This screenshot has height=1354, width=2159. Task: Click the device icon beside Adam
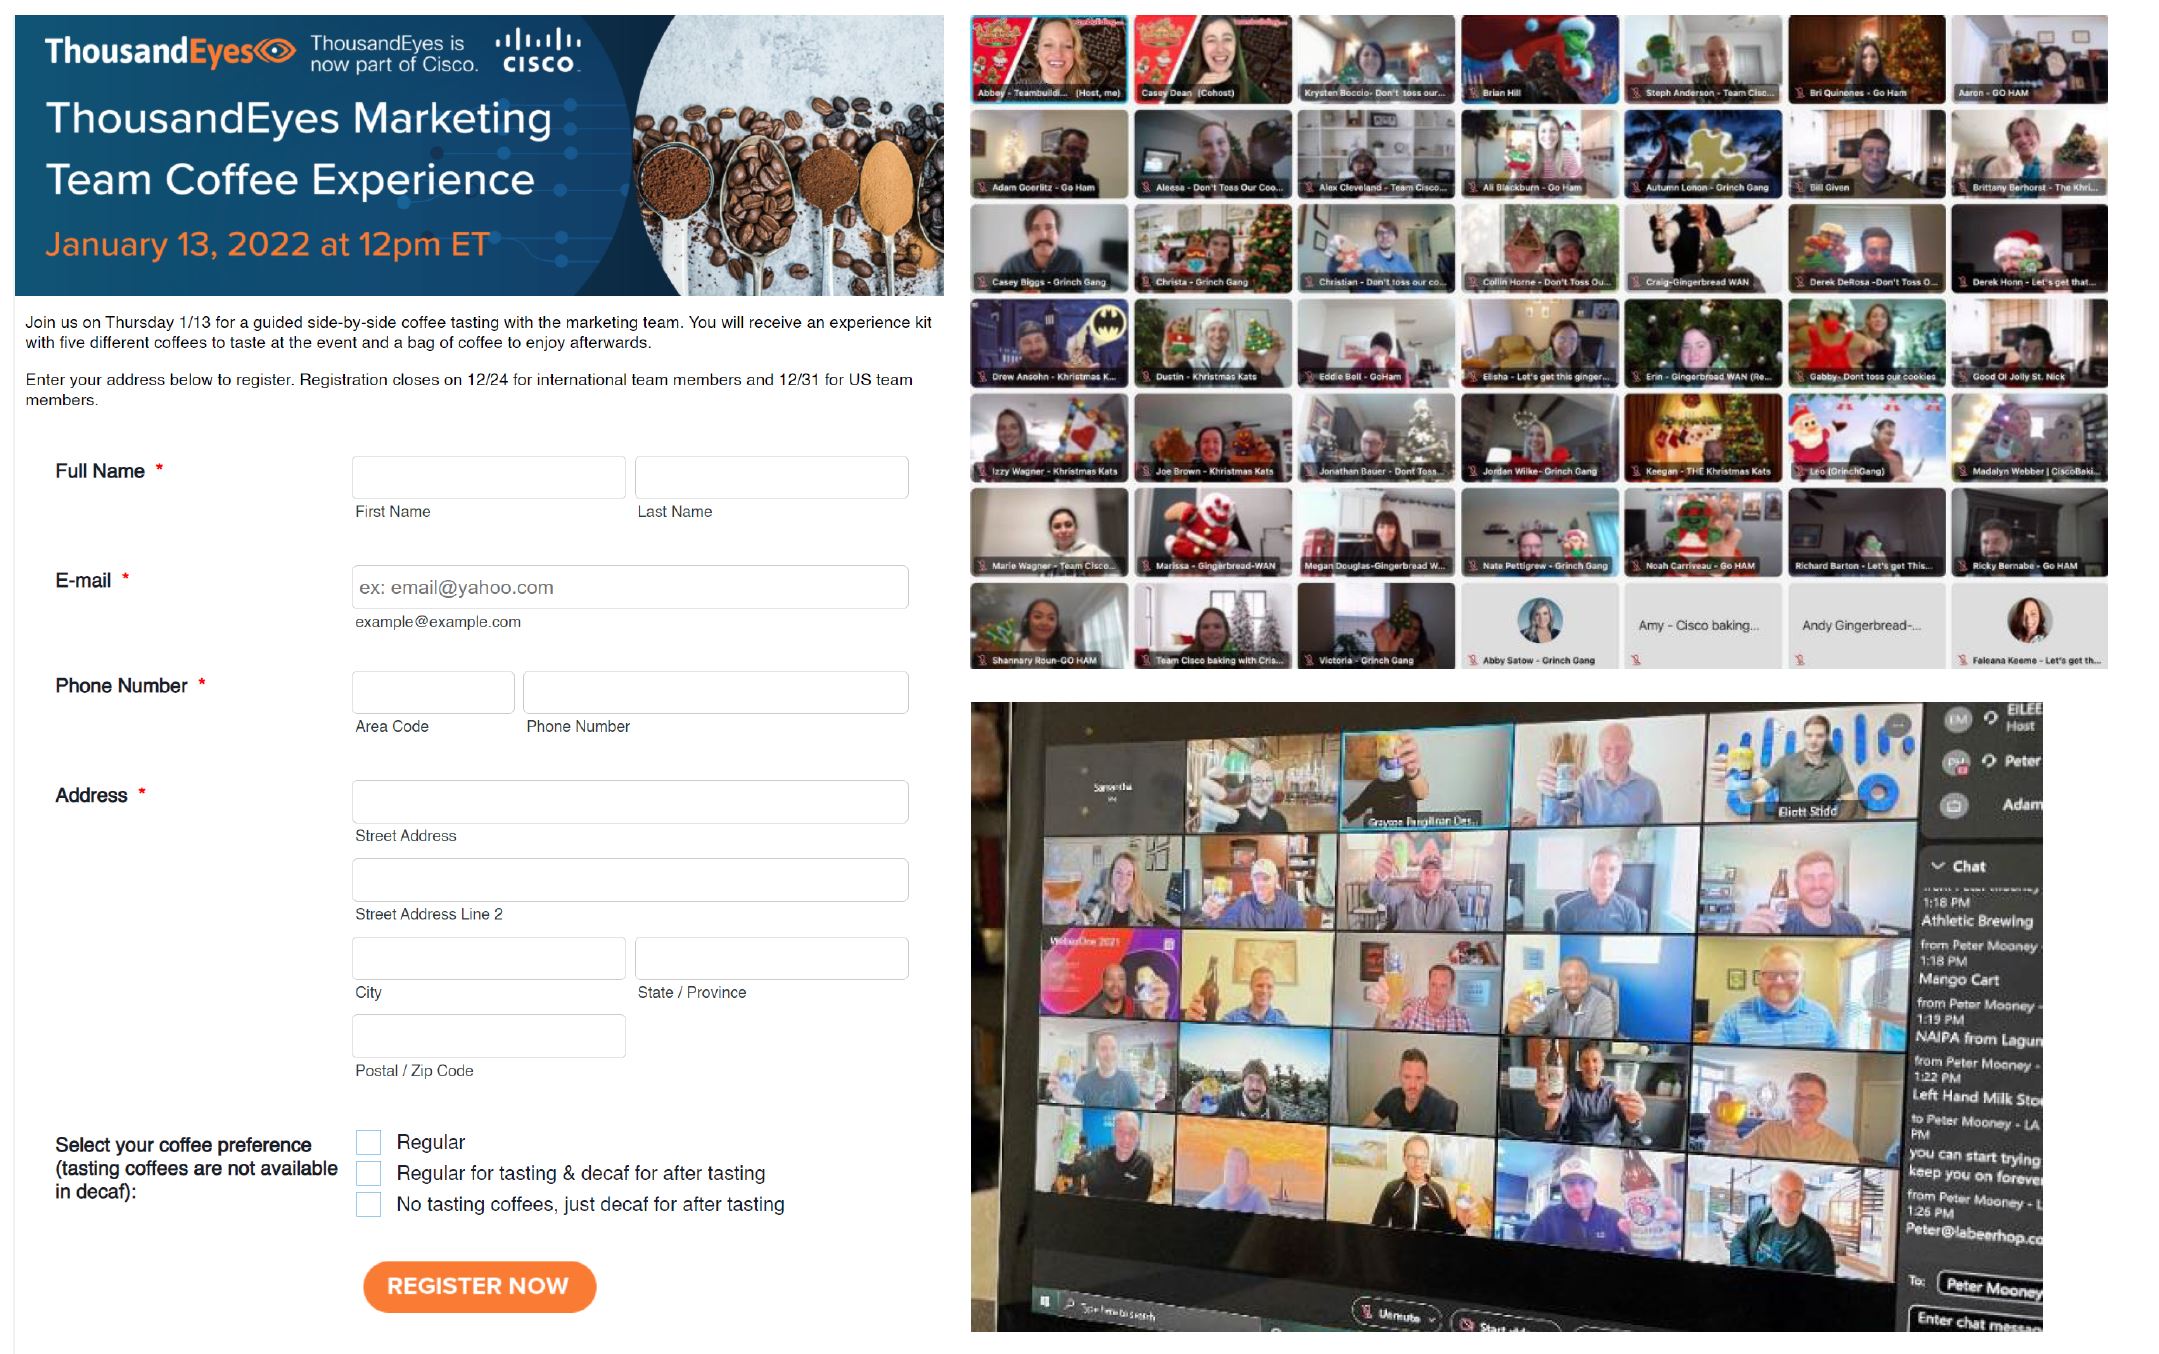coord(1954,805)
